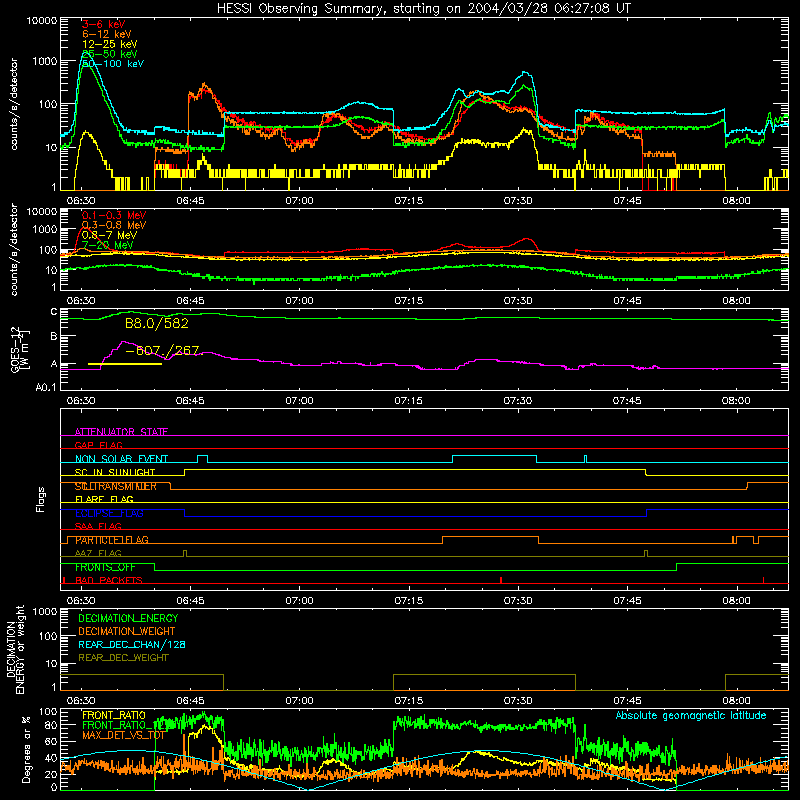Select the 0.3-0.8 MeV legend label
The width and height of the screenshot is (800, 800).
pos(114,225)
